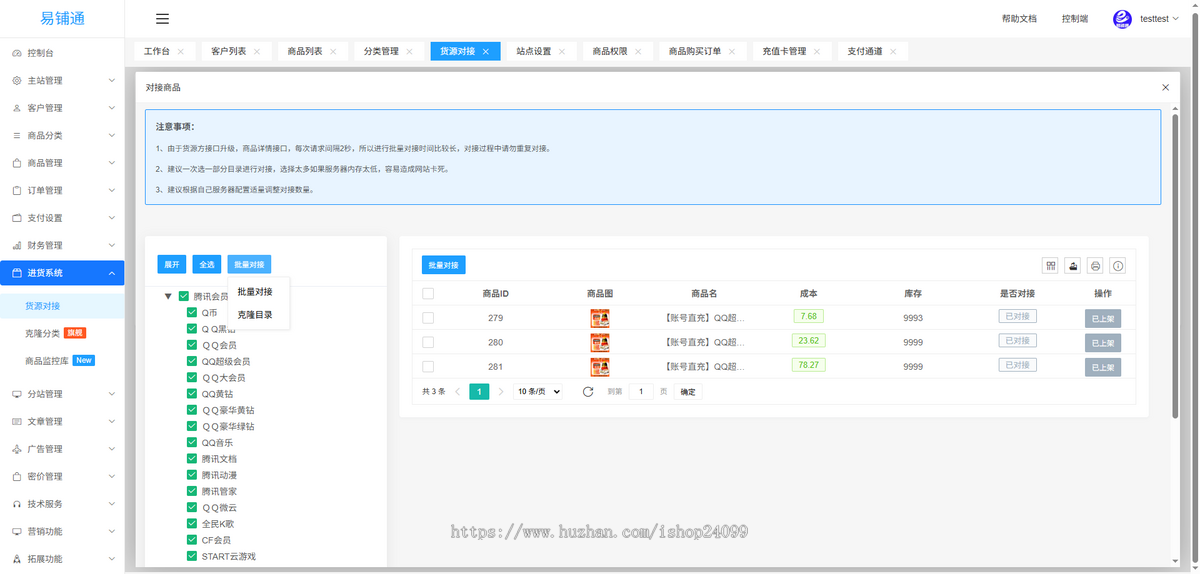The height and width of the screenshot is (574, 1200).
Task: Uncheck the Q币 category checkbox
Action: pos(192,312)
